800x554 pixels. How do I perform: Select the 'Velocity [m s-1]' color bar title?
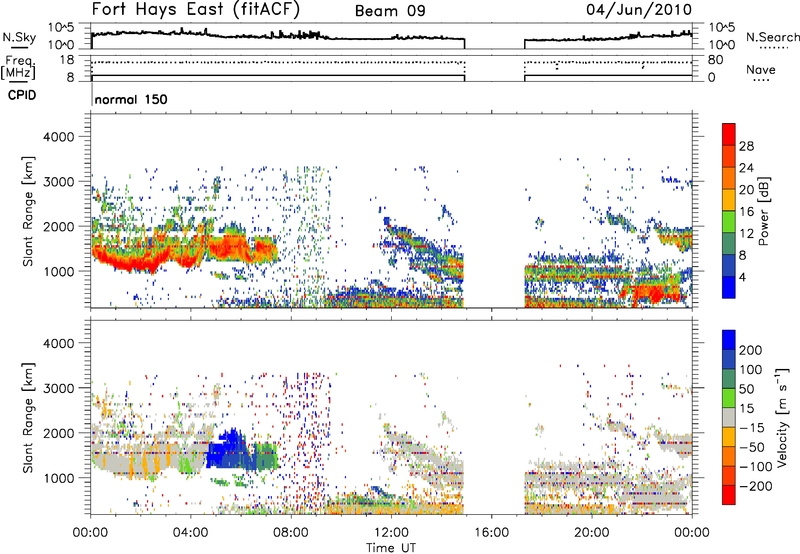782,418
